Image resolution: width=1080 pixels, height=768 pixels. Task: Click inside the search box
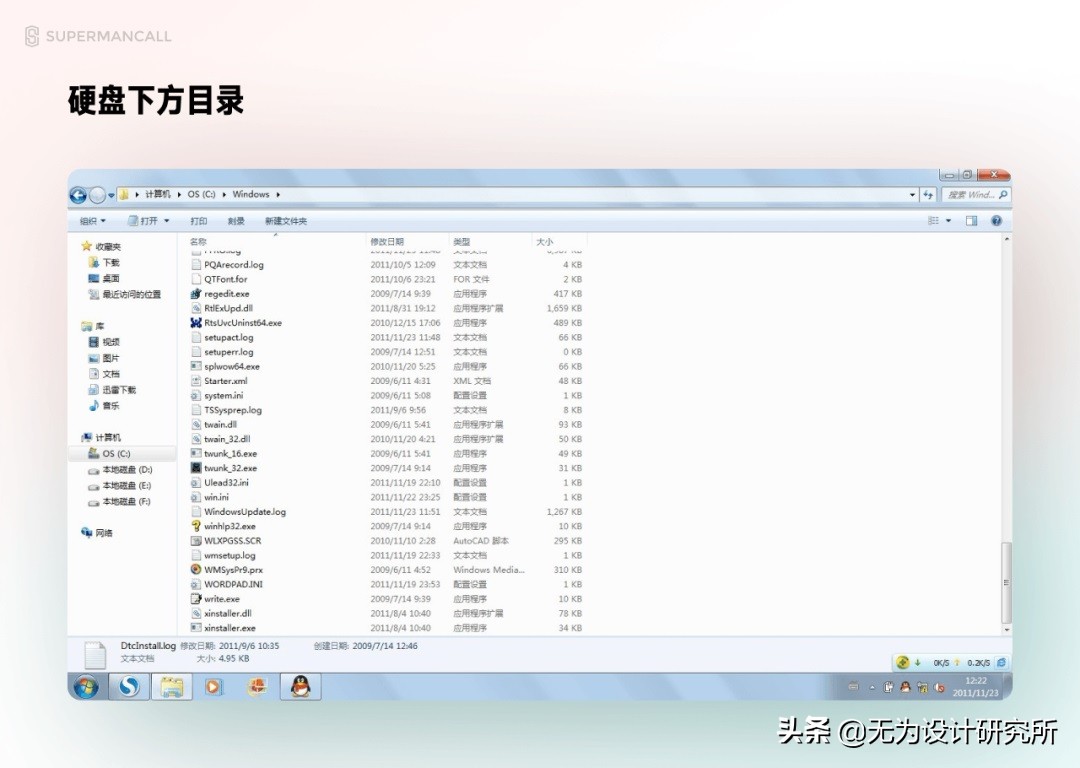975,194
